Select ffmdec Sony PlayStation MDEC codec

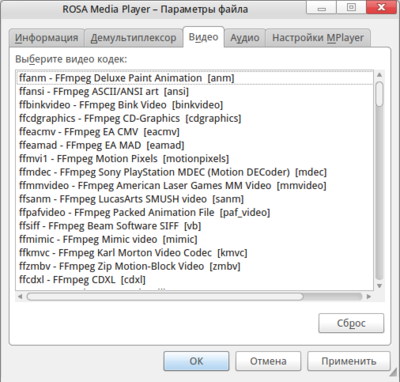(x=195, y=172)
